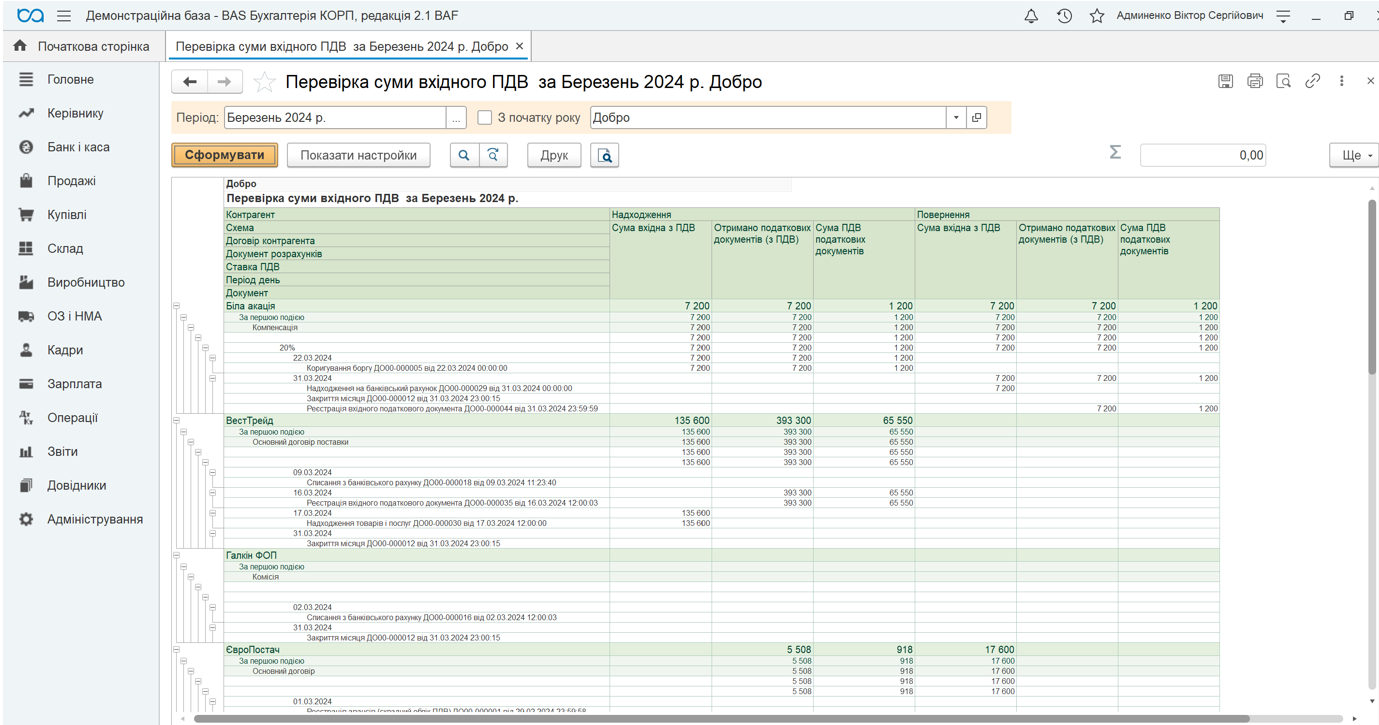Collapse the Біла акація group row

click(176, 306)
